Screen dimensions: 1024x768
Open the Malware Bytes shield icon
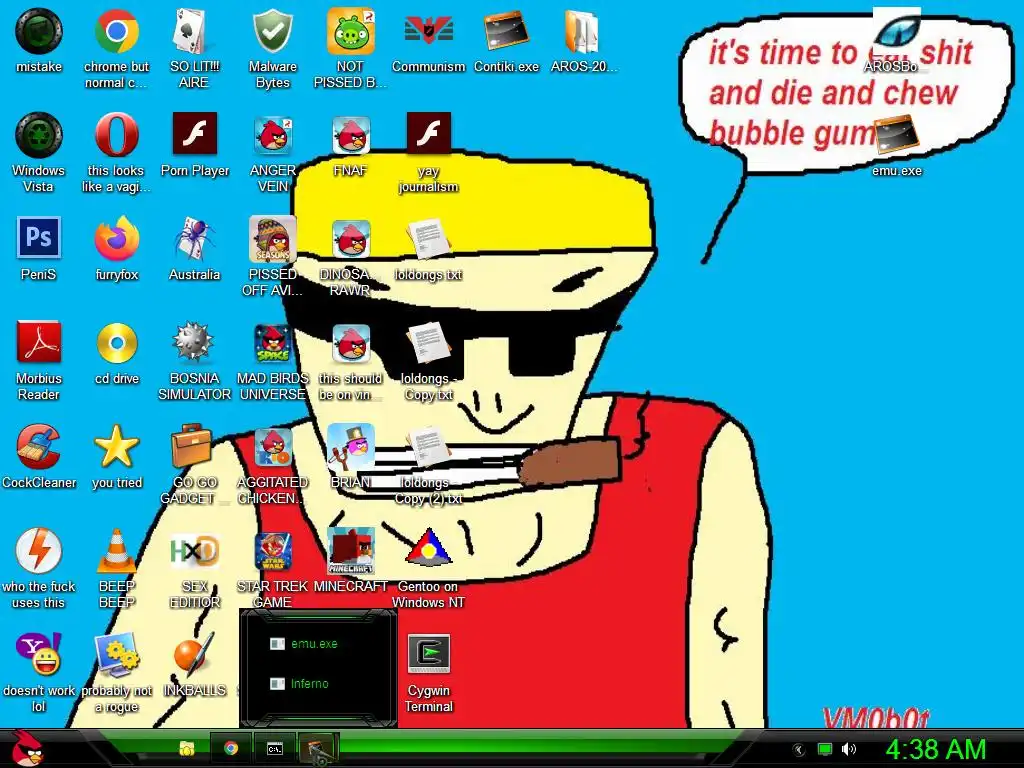[x=272, y=31]
